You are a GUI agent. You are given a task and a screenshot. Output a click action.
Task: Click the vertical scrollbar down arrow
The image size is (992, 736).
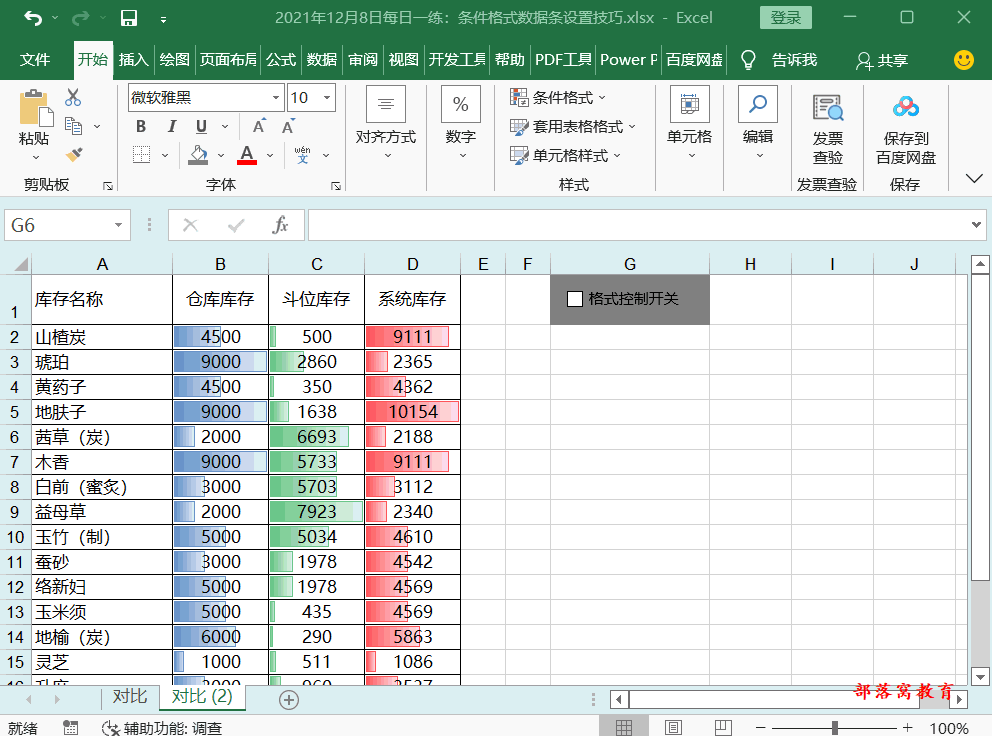point(980,677)
